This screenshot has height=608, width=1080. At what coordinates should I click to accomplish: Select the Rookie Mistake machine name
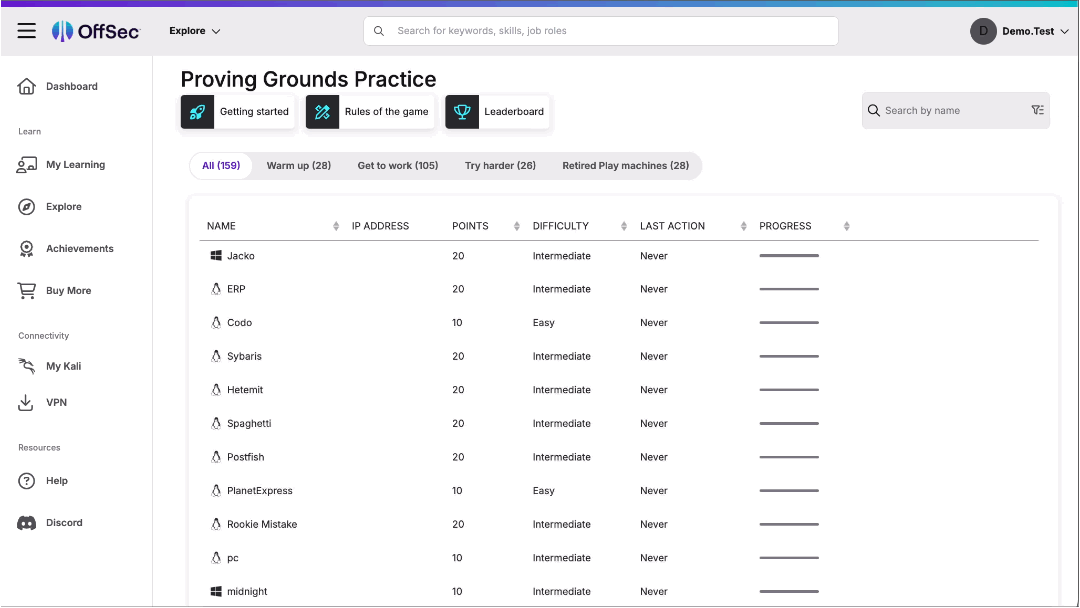pyautogui.click(x=262, y=524)
